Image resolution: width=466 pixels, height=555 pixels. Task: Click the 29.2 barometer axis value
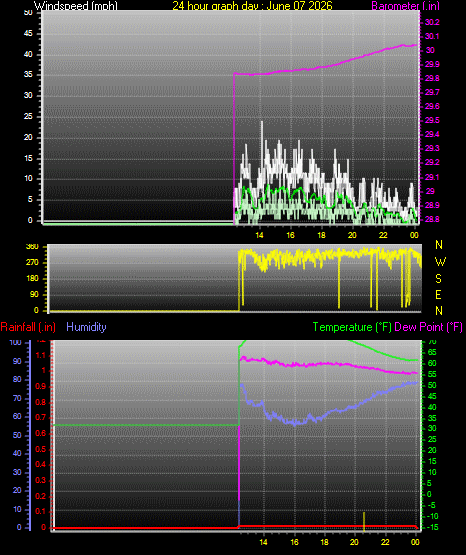point(432,162)
